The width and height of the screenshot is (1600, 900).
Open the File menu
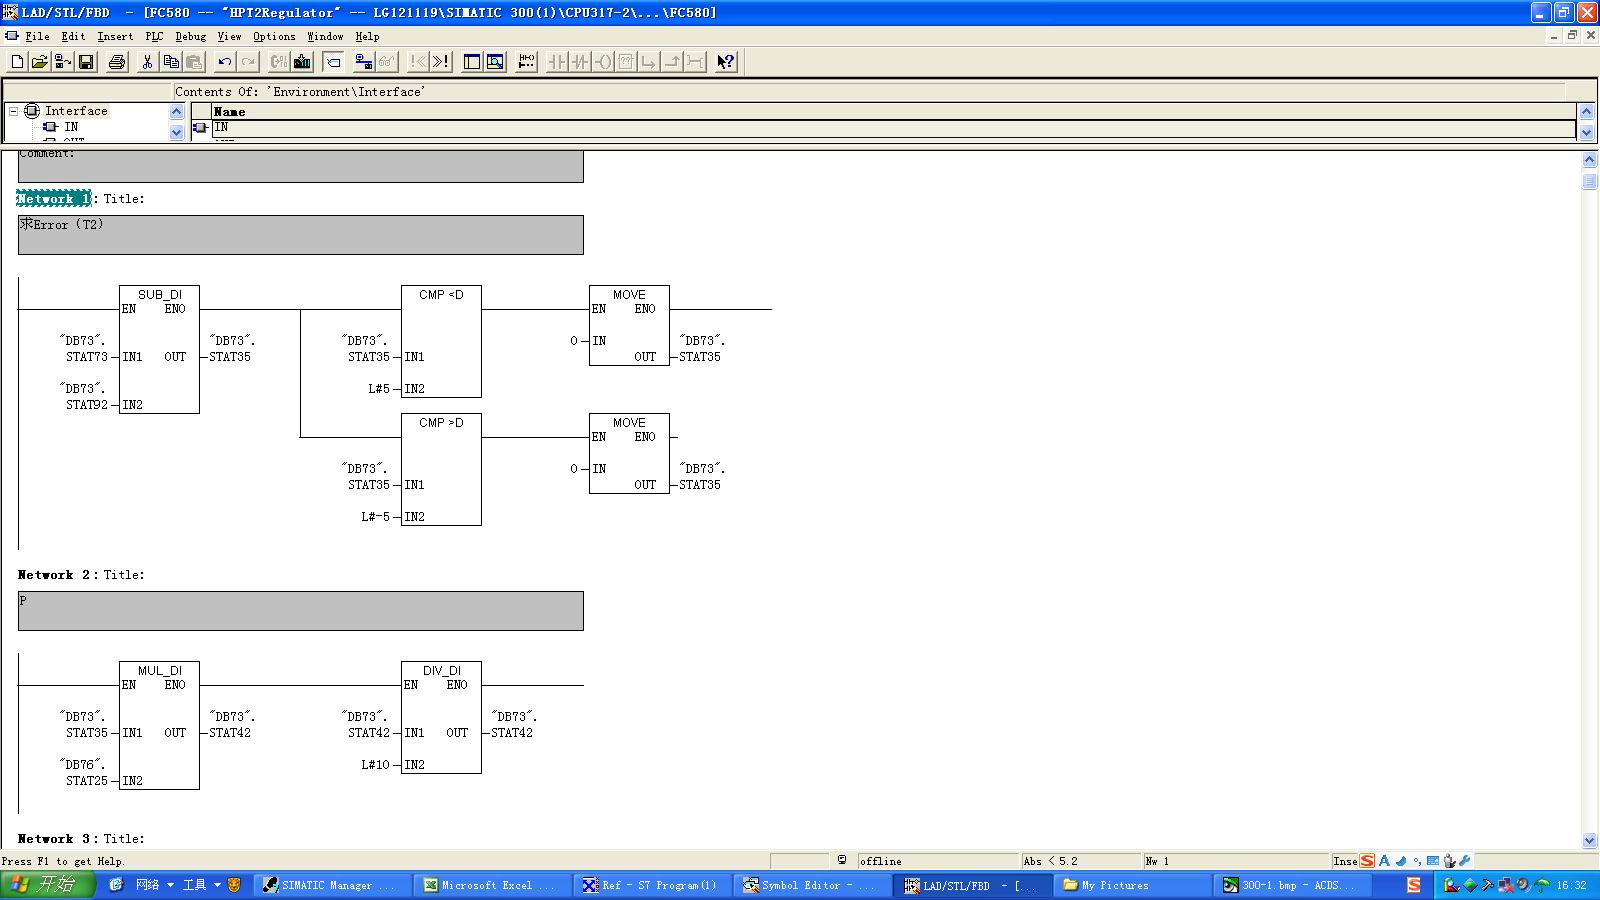pos(37,36)
